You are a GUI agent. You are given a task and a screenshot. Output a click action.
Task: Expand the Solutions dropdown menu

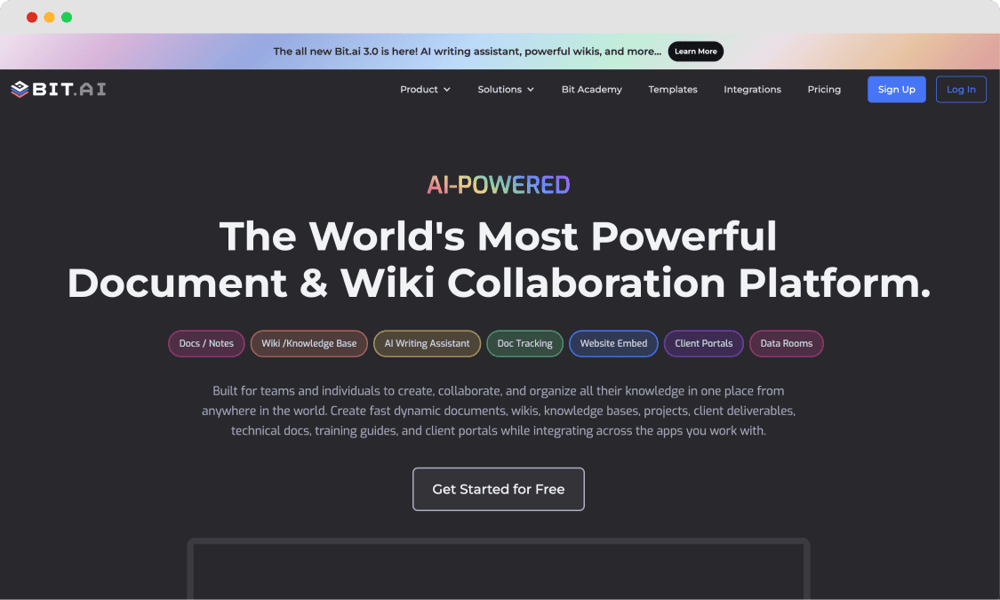click(505, 89)
